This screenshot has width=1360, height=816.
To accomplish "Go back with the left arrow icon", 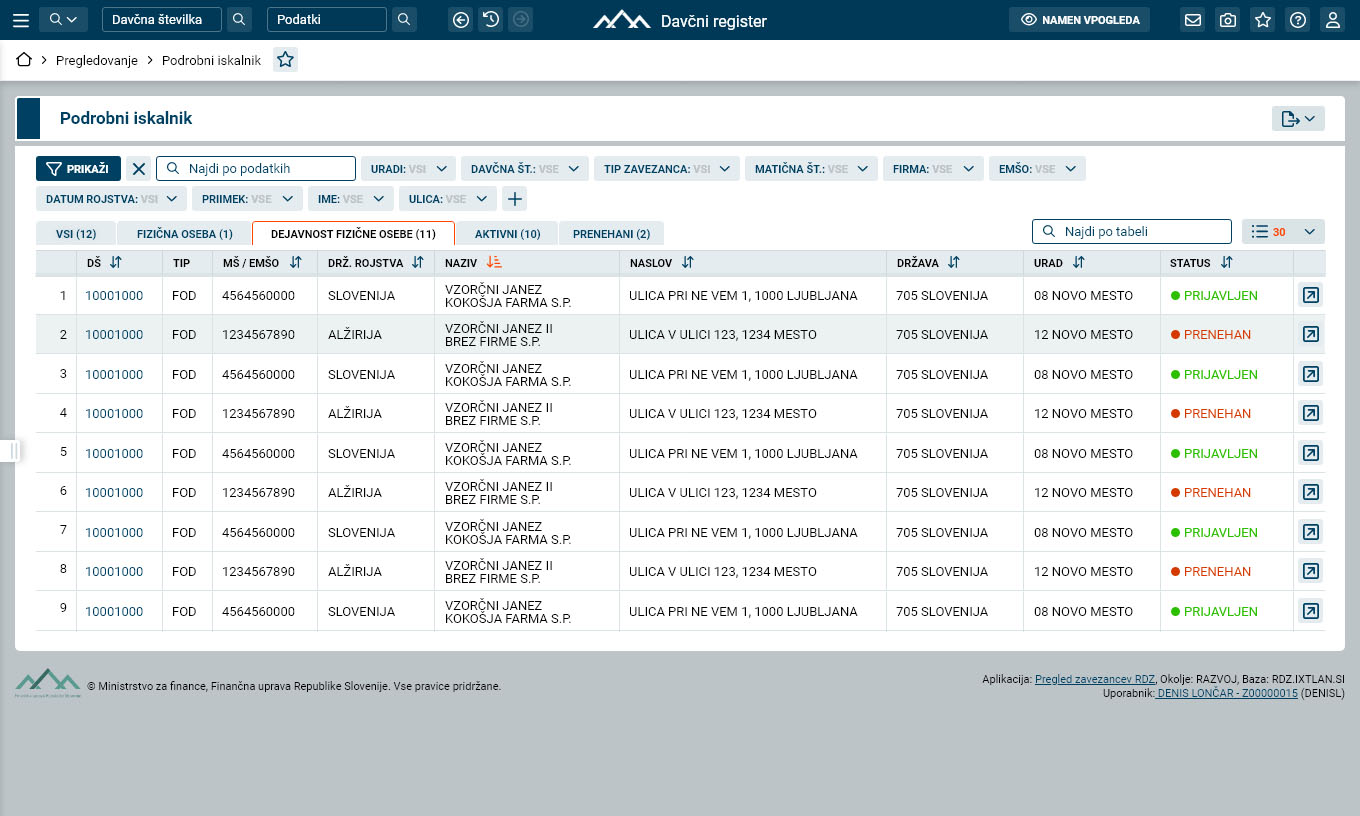I will [460, 20].
